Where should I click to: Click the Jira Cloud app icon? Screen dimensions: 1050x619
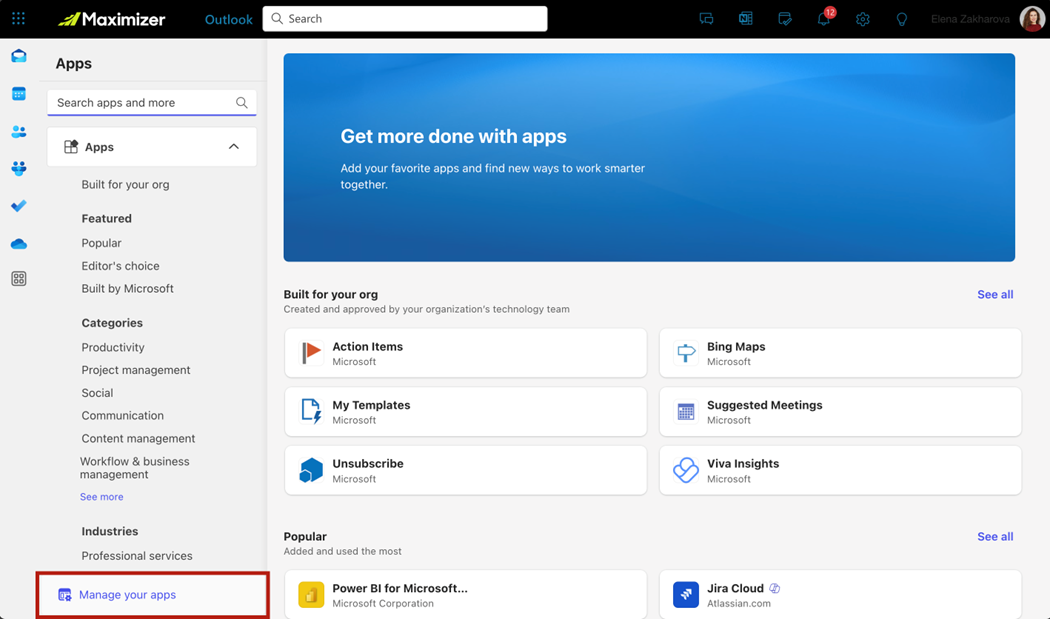point(686,595)
